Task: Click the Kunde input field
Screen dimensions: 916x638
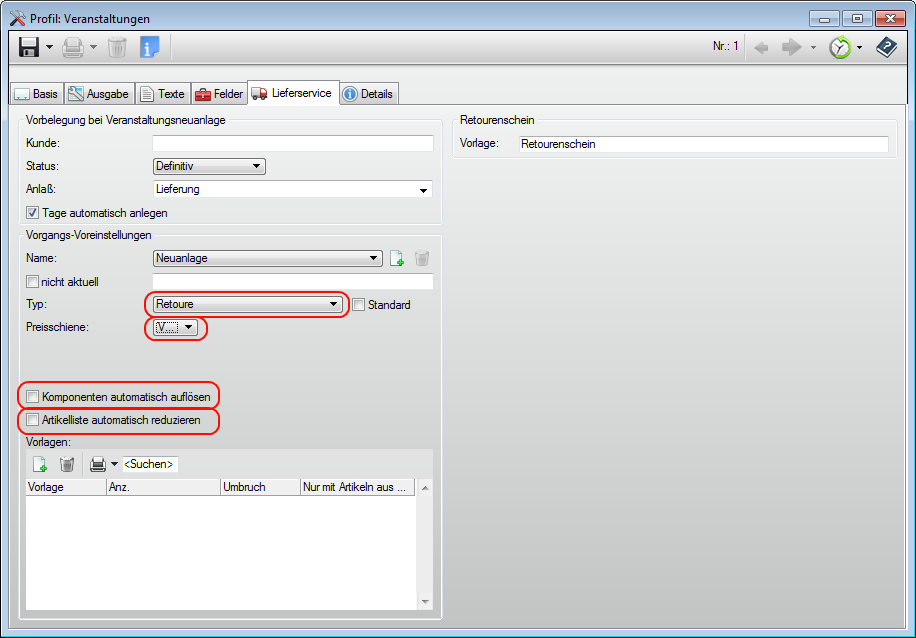Action: click(292, 144)
